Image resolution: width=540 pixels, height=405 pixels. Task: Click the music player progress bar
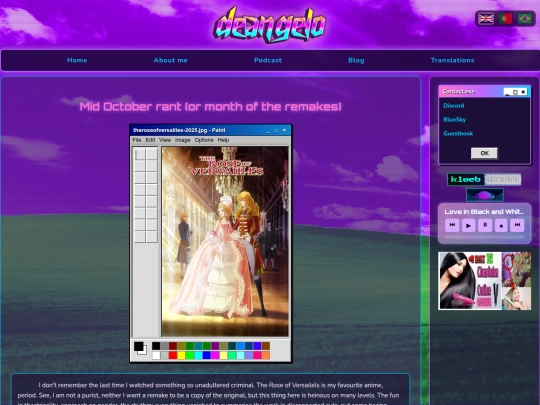[485, 237]
